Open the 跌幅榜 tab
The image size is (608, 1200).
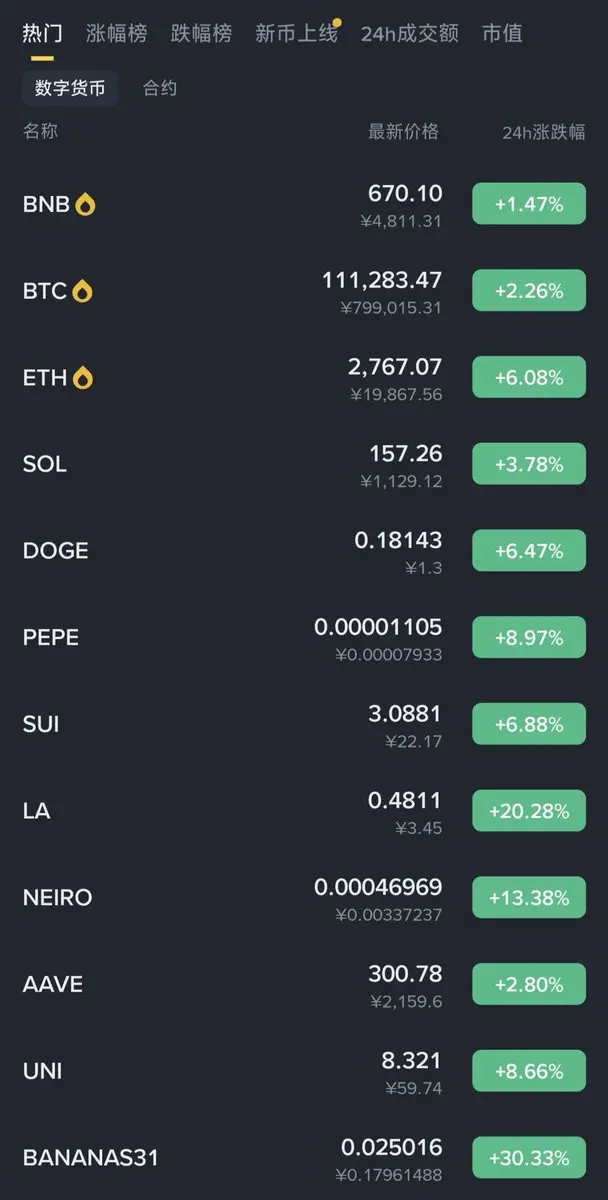coord(201,33)
